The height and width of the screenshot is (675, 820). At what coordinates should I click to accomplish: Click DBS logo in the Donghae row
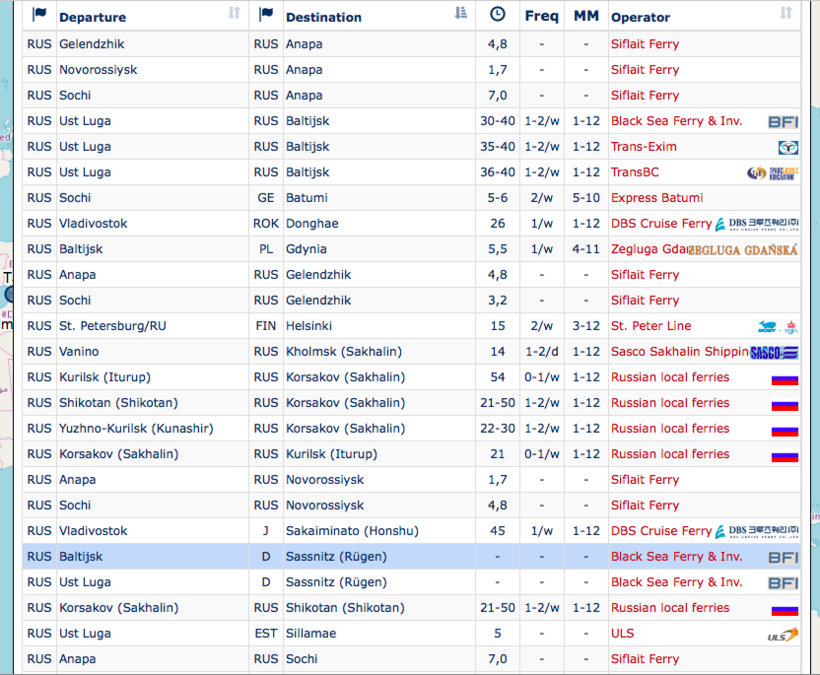tap(757, 224)
